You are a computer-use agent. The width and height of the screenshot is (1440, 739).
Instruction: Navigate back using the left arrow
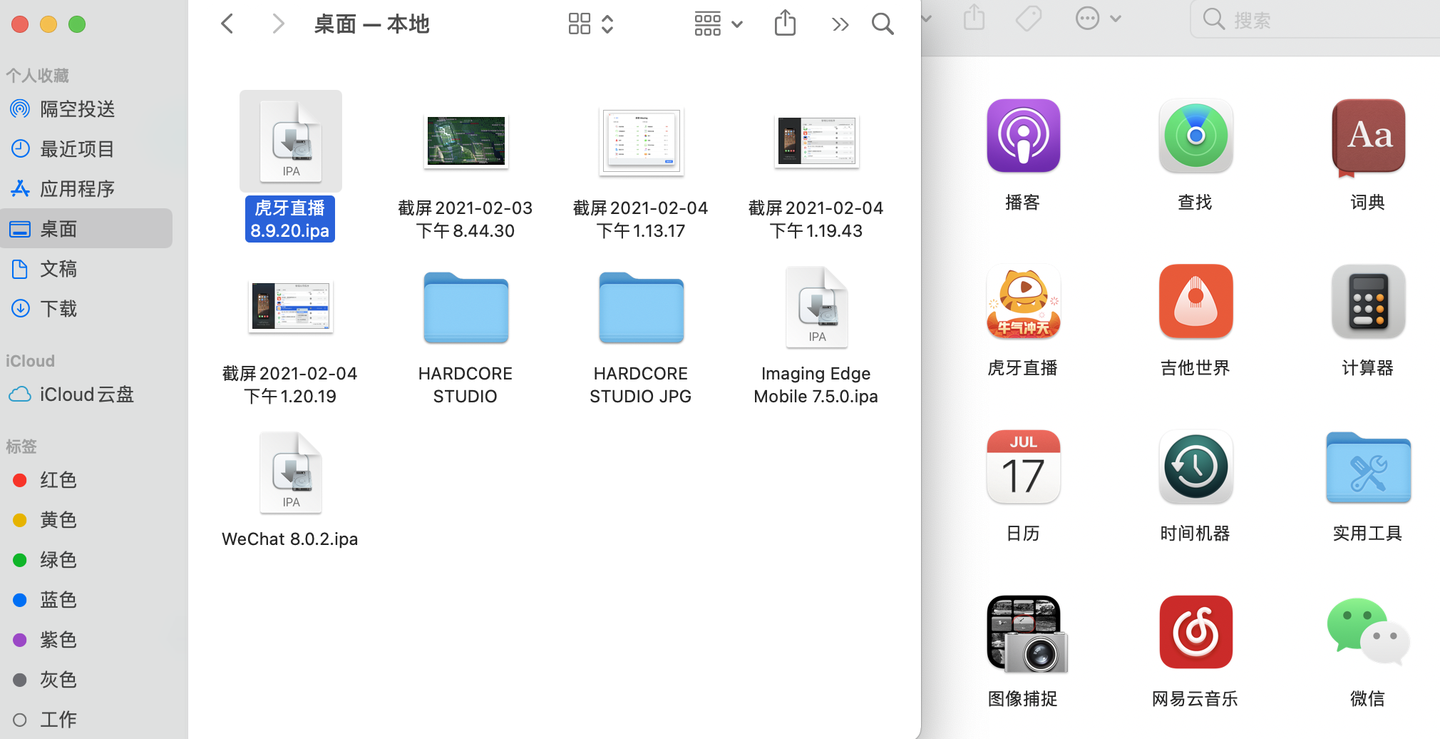[x=226, y=23]
